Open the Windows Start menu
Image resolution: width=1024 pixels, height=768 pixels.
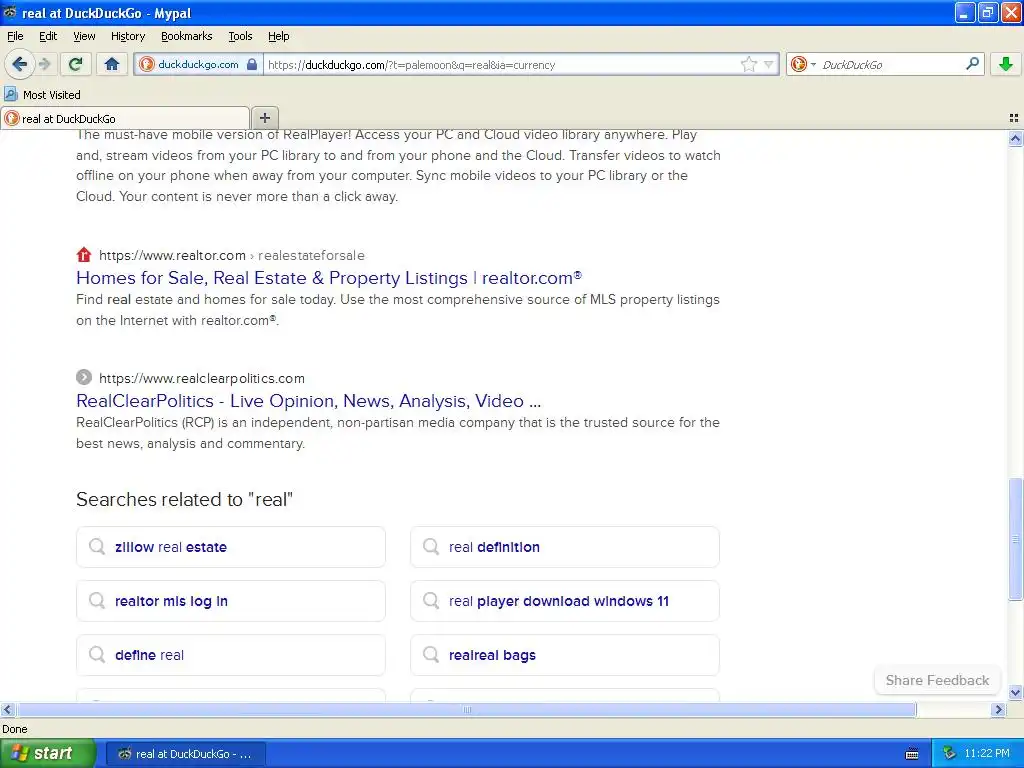[48, 753]
